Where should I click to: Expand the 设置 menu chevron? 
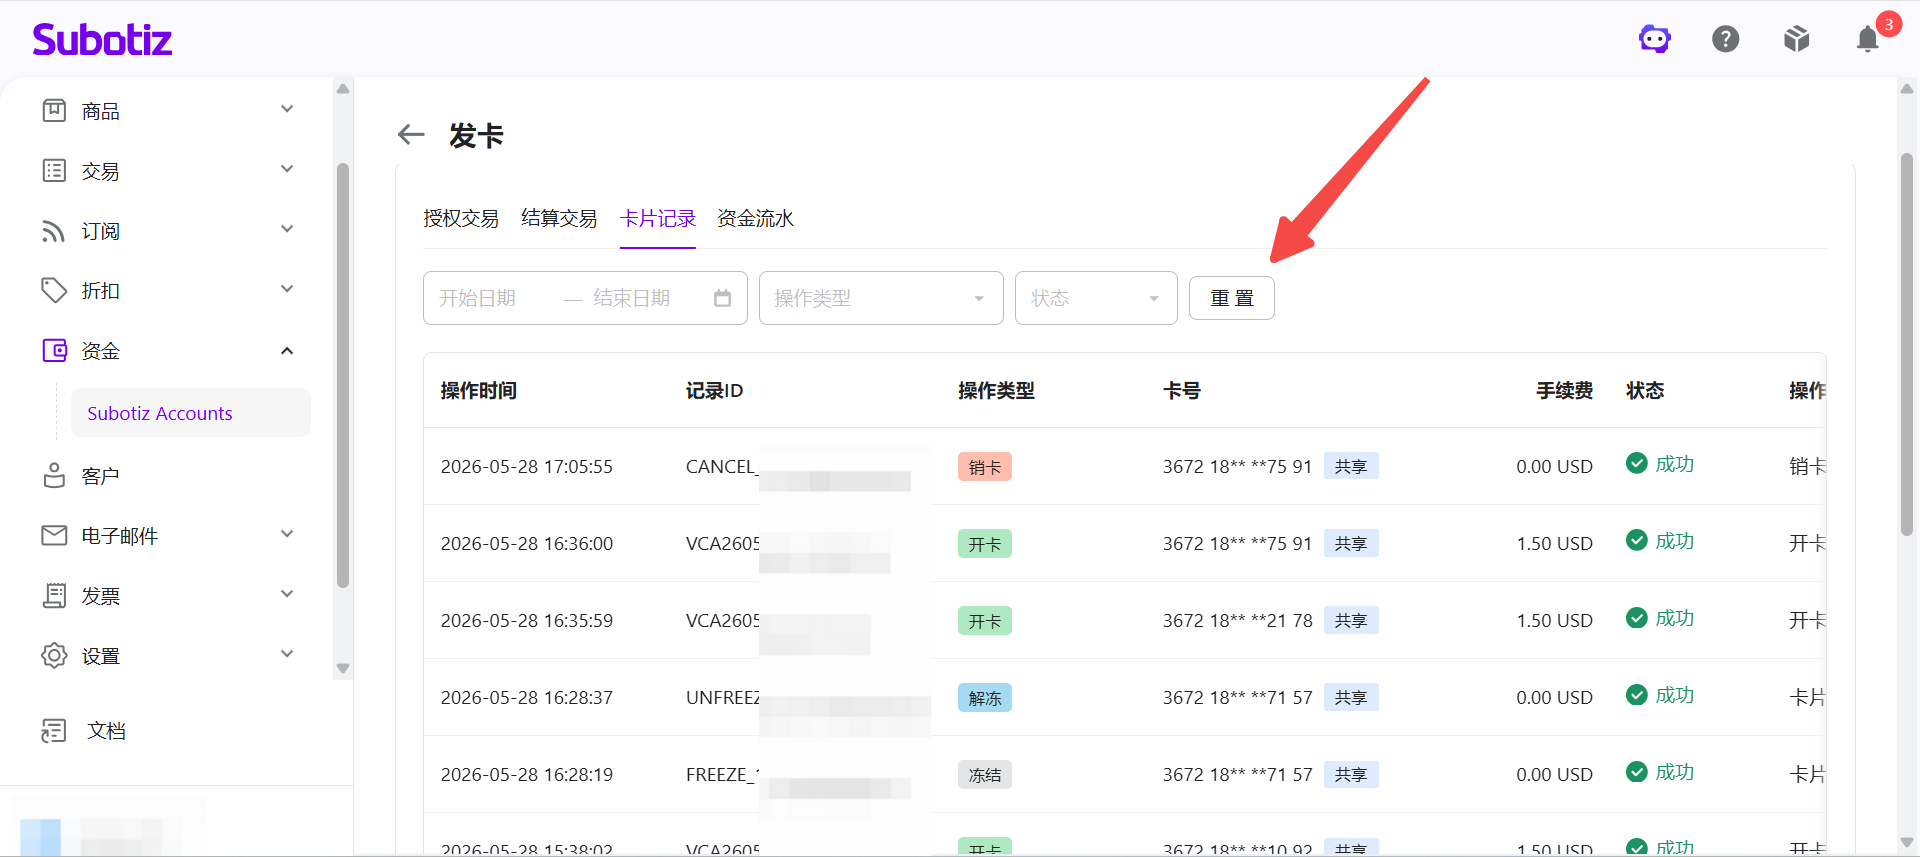pyautogui.click(x=287, y=654)
